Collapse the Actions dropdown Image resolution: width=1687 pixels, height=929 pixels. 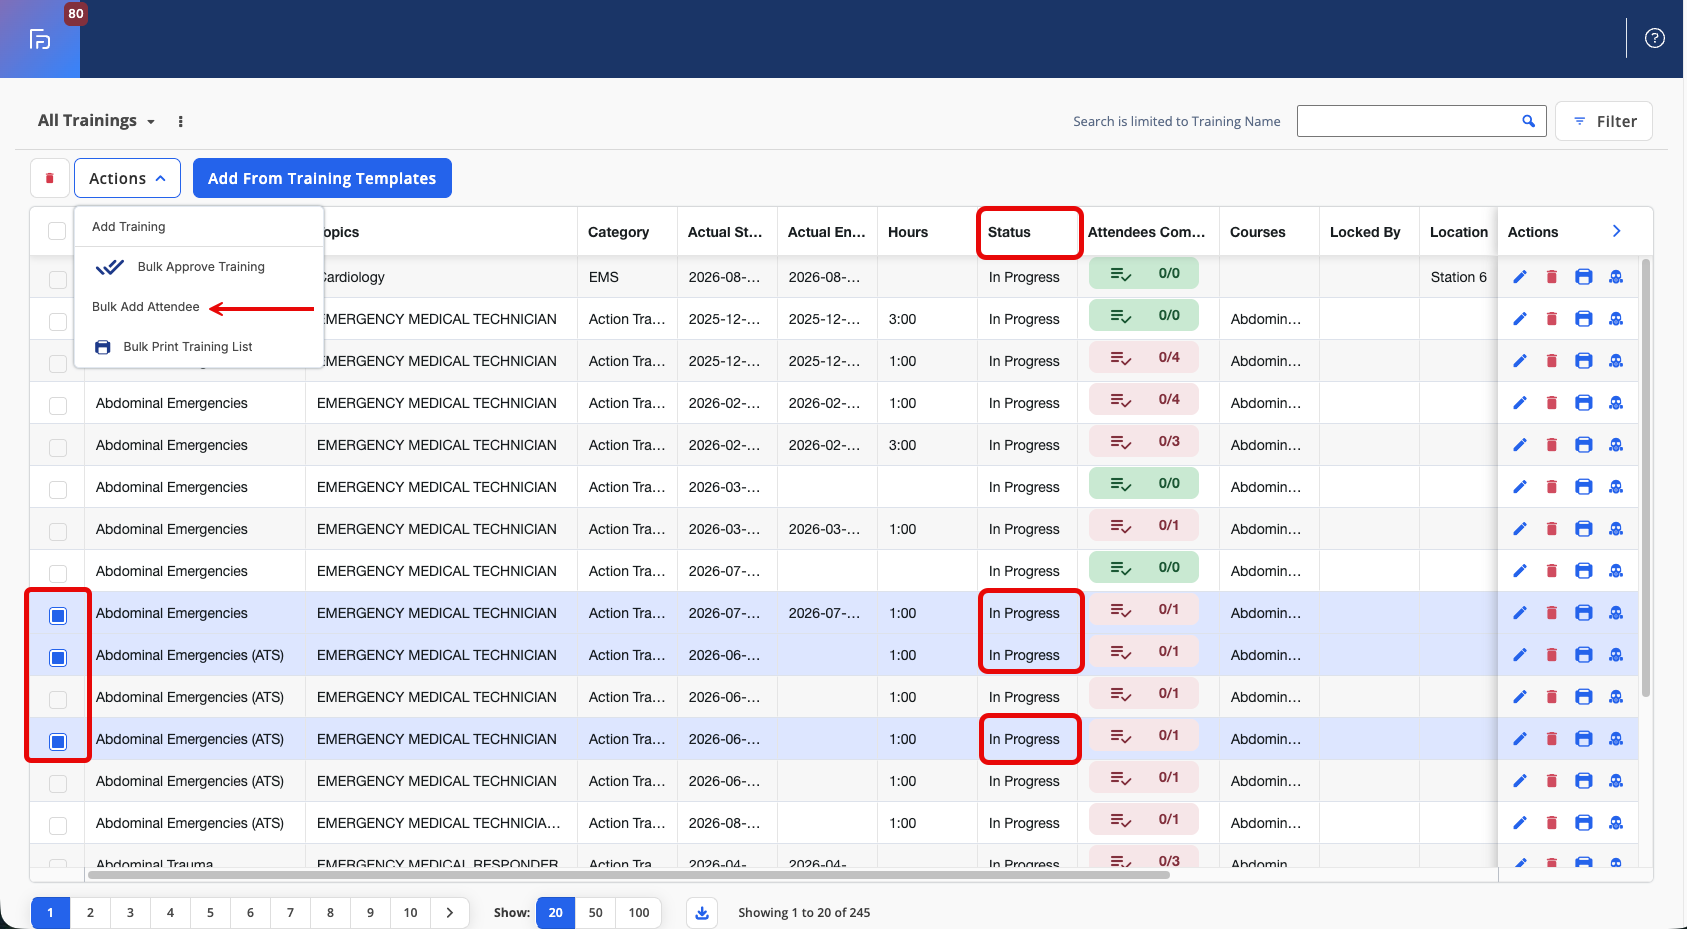[127, 178]
